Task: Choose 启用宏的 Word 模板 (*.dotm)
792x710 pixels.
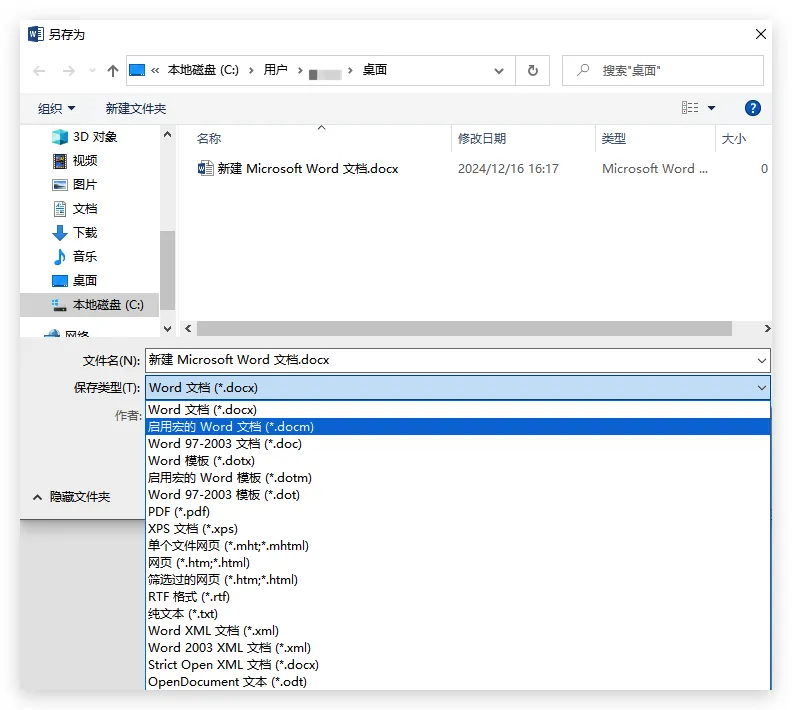Action: click(x=458, y=478)
